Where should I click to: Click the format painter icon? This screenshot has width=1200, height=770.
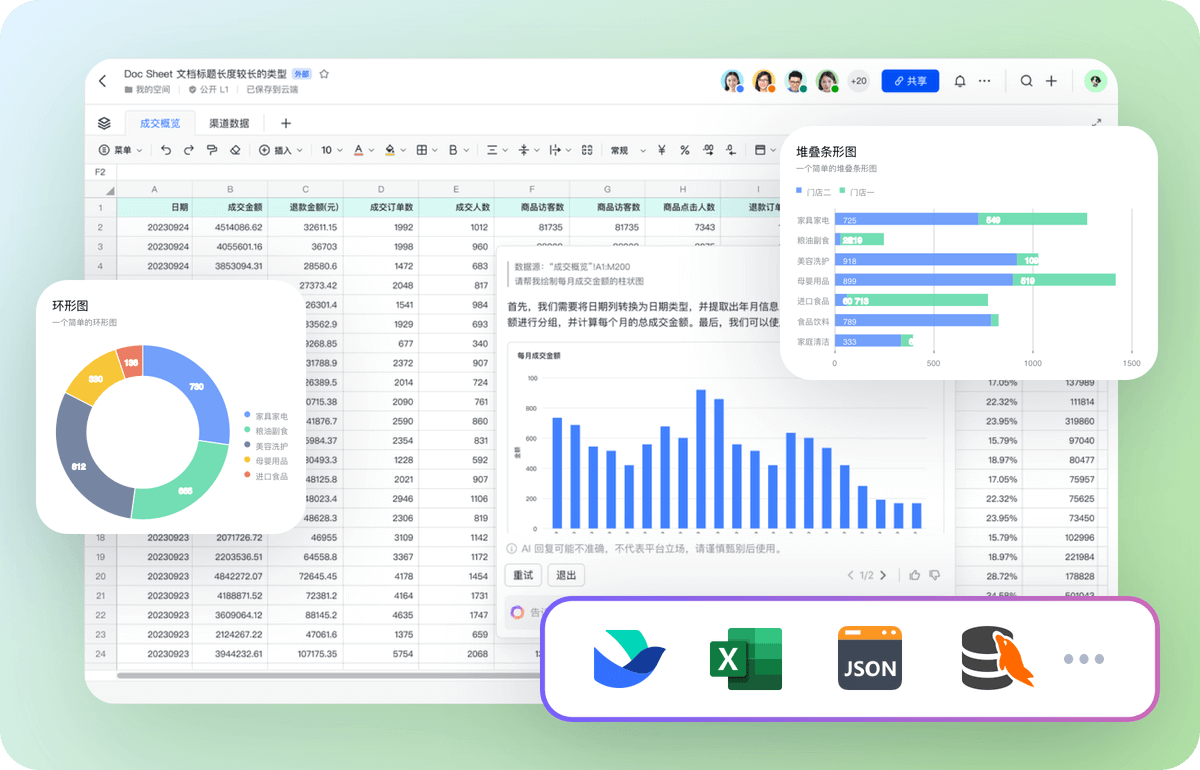(x=211, y=150)
